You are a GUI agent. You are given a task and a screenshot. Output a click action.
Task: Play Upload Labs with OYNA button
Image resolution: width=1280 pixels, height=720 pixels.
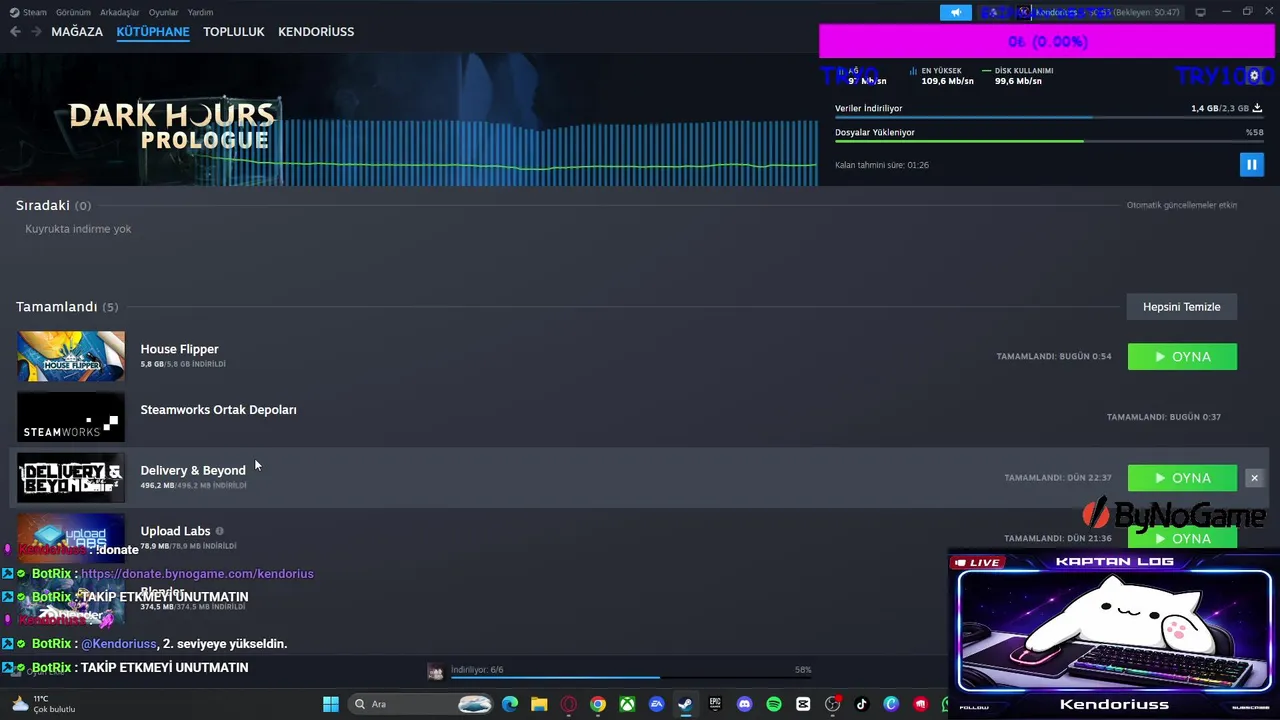(x=1182, y=538)
